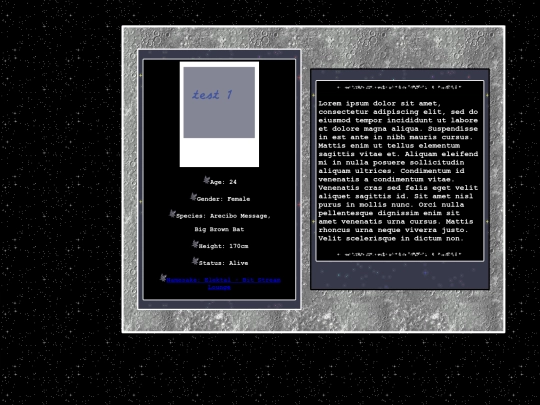
Task: Click the star bullet beside Age
Action: coord(206,180)
